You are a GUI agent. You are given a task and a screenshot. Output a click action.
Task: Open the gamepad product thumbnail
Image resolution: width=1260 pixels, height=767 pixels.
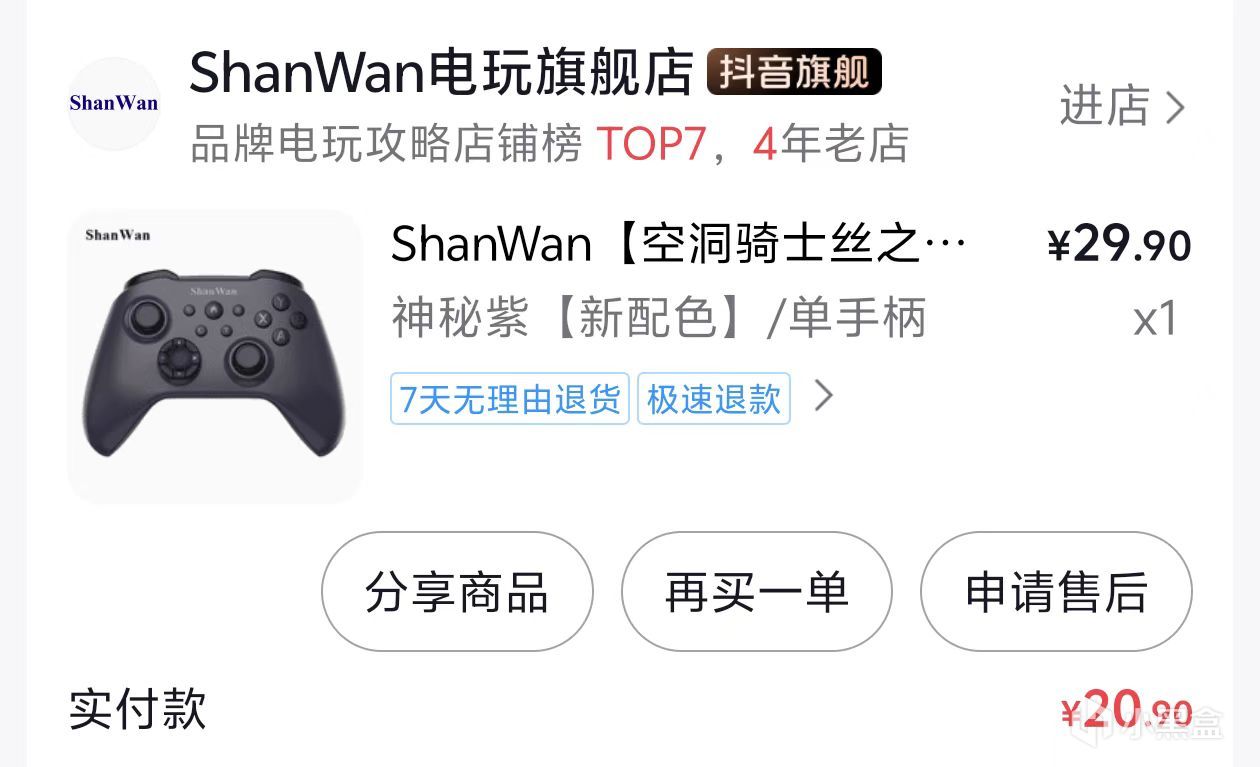click(x=214, y=355)
